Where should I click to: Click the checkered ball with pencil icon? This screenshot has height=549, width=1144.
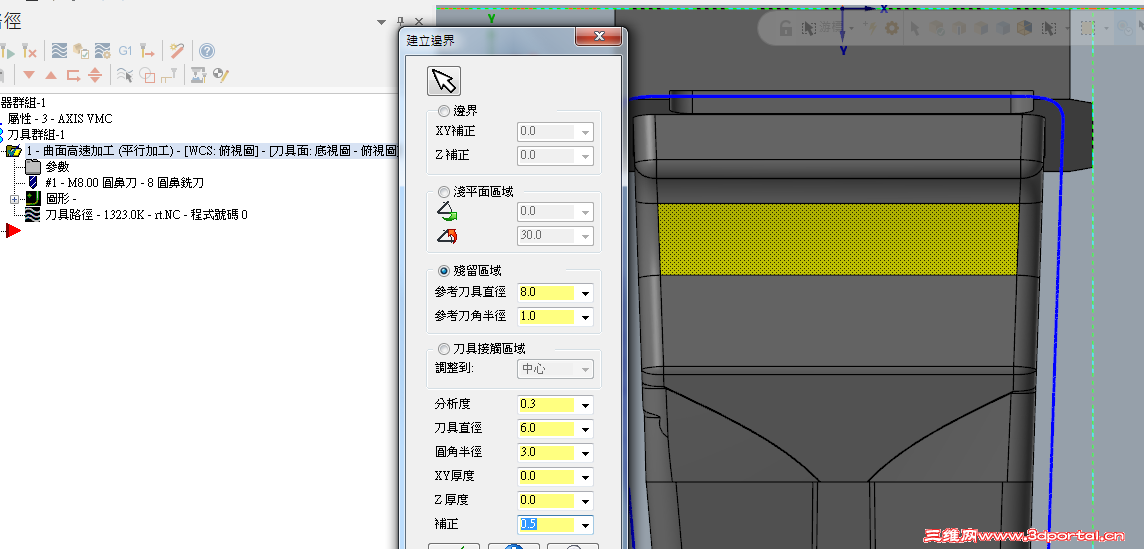tap(221, 74)
